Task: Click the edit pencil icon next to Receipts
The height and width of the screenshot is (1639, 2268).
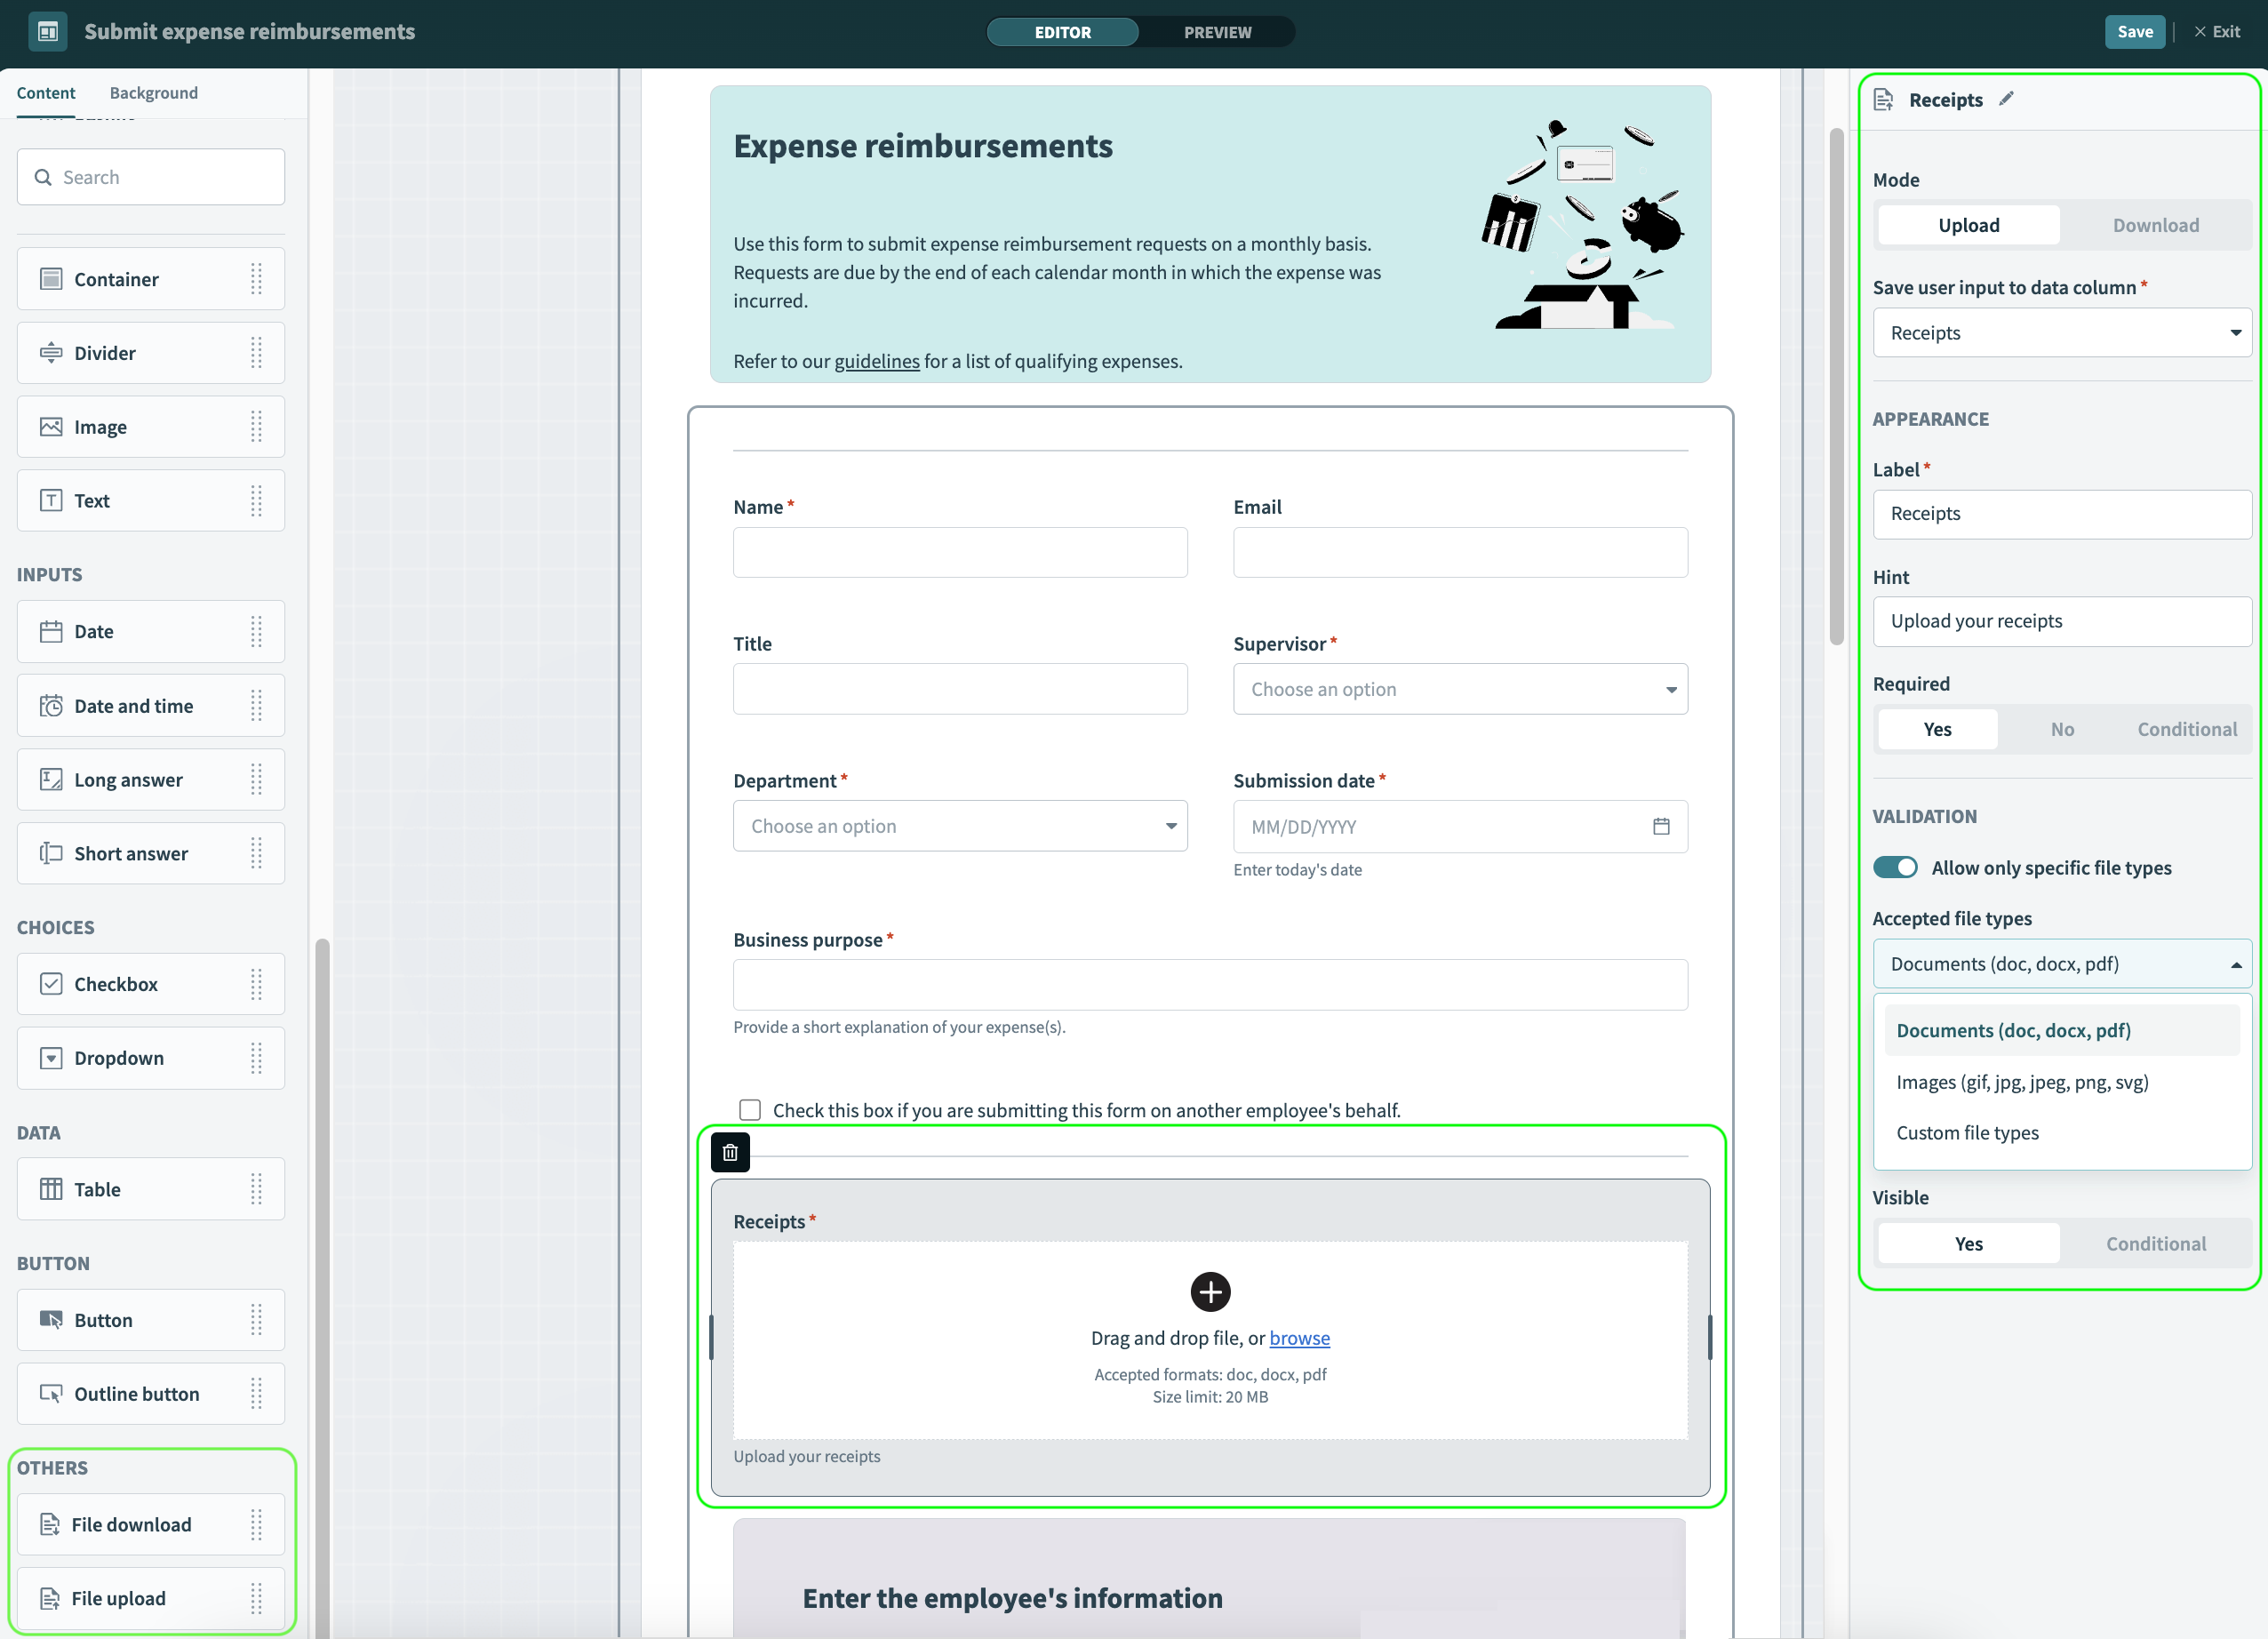Action: (x=2008, y=99)
